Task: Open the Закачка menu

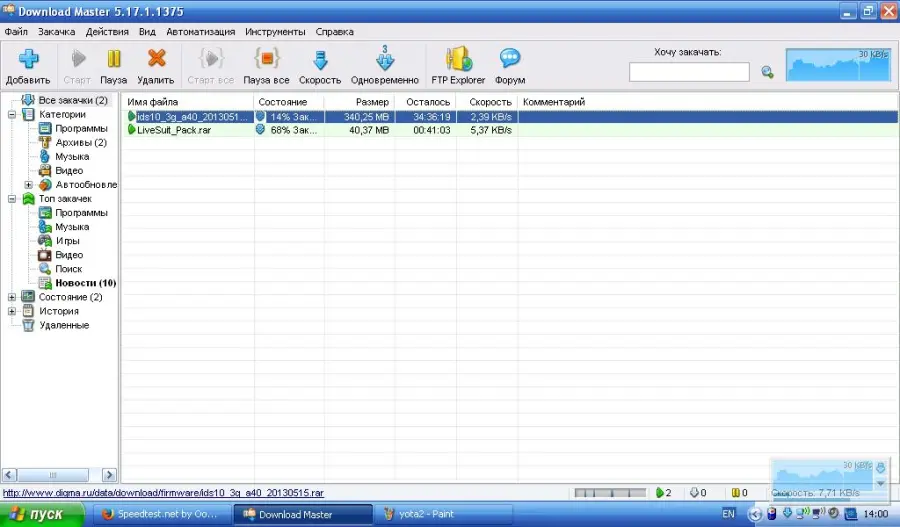Action: point(56,32)
